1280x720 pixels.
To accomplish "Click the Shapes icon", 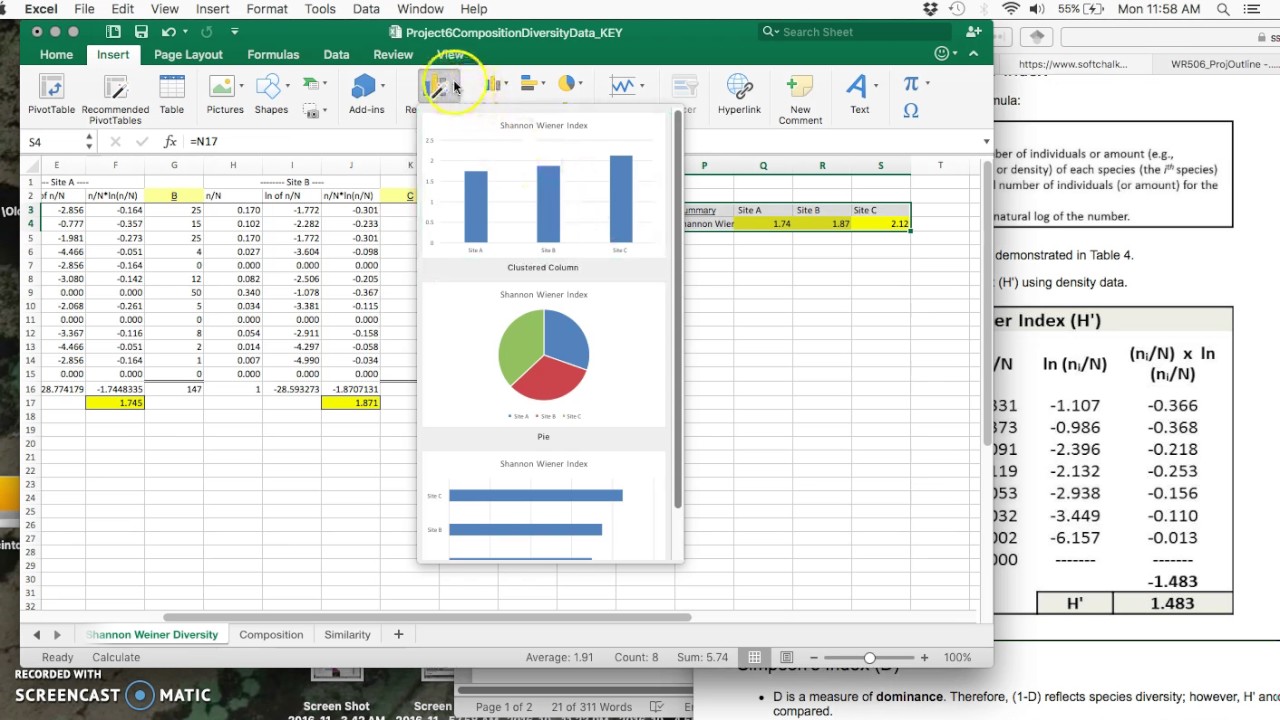I will [x=267, y=87].
